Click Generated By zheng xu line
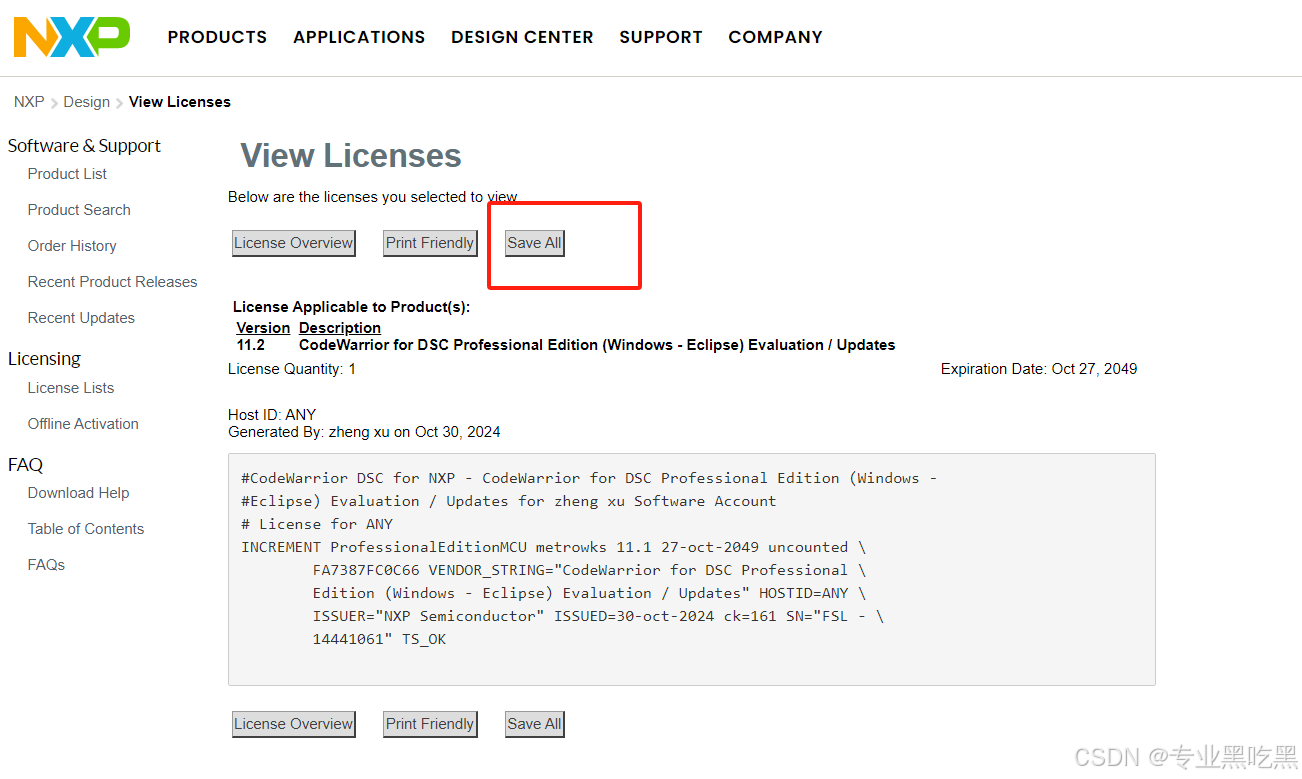Image resolution: width=1302 pixels, height=779 pixels. 364,433
